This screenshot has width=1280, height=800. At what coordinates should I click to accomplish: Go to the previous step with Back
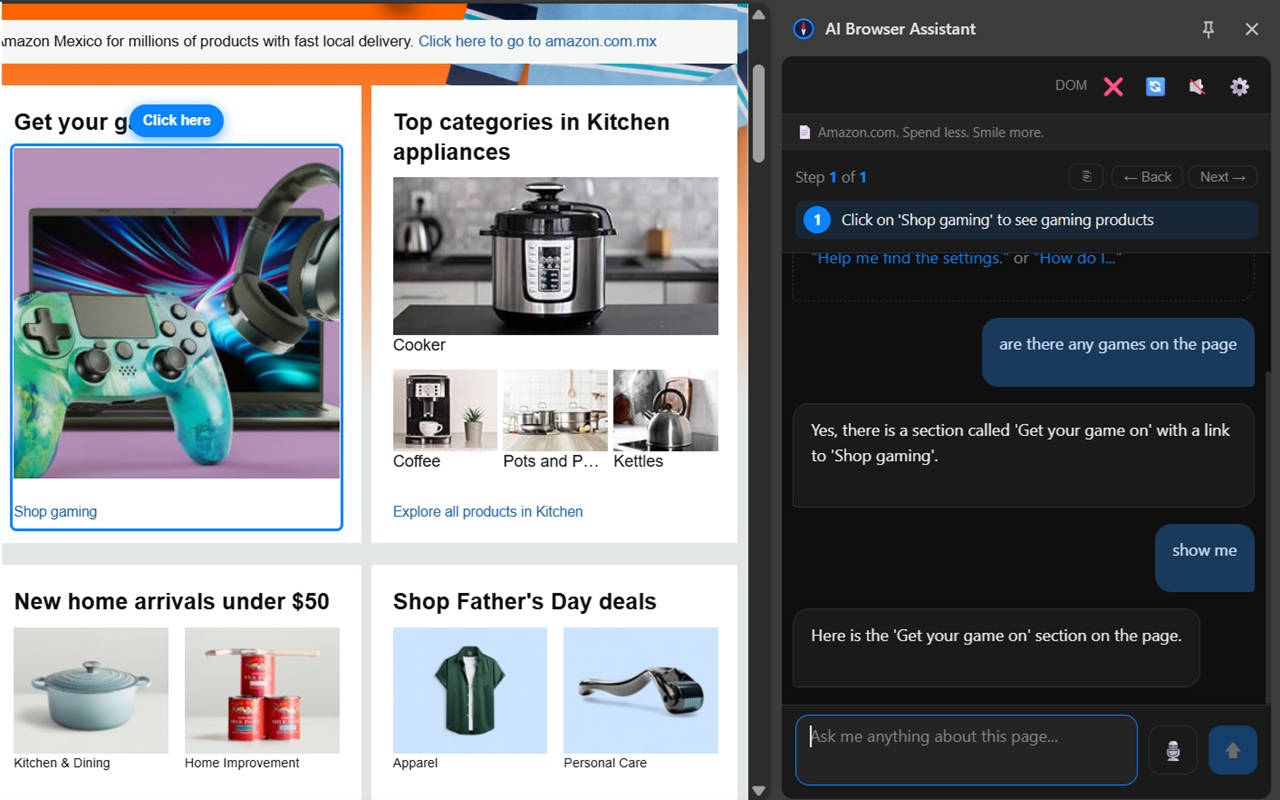point(1147,177)
